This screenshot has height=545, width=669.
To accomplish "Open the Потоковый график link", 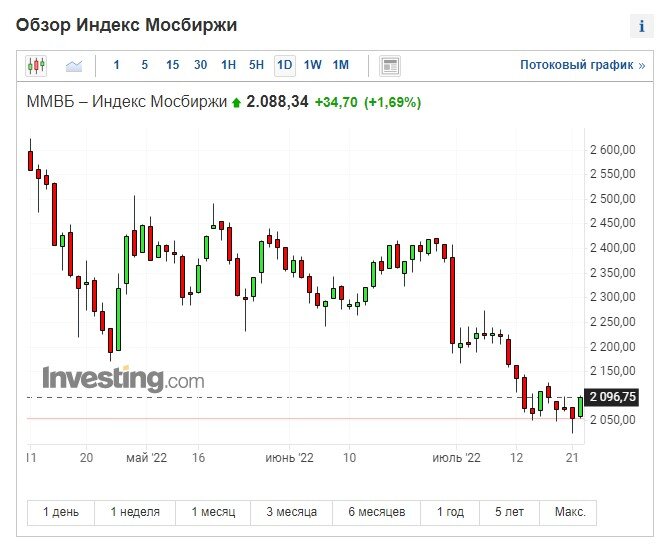I will click(582, 65).
